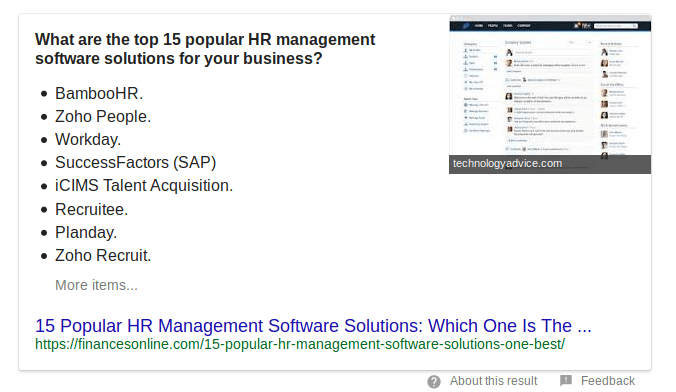676x392 pixels.
Task: Open the About this result link
Action: [x=494, y=381]
